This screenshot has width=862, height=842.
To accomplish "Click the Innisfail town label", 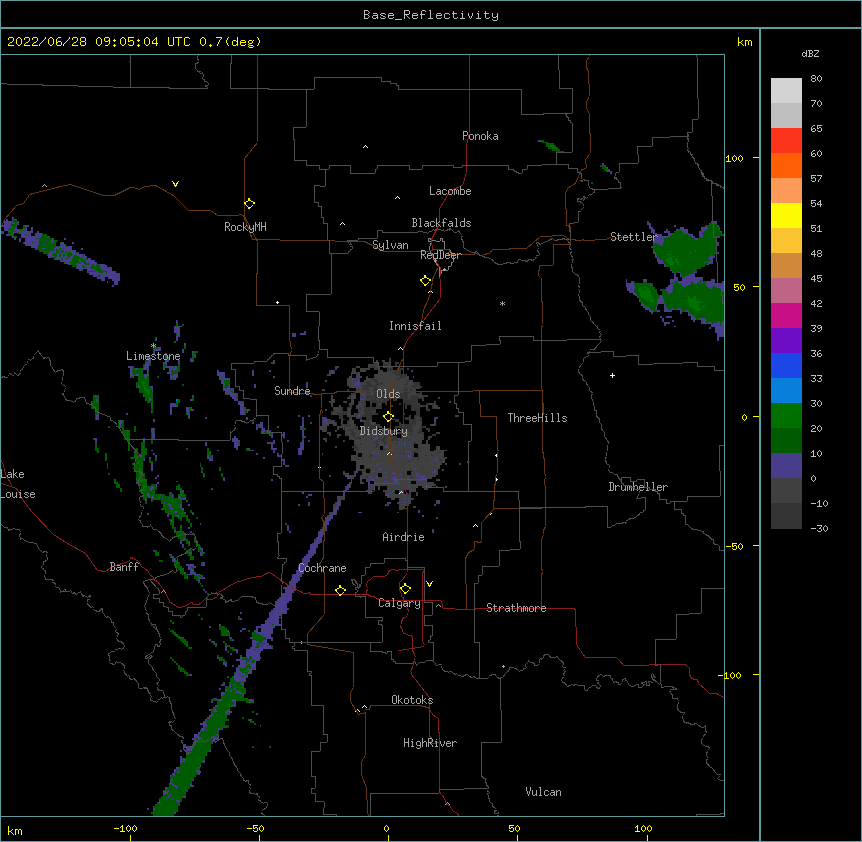I will 415,326.
